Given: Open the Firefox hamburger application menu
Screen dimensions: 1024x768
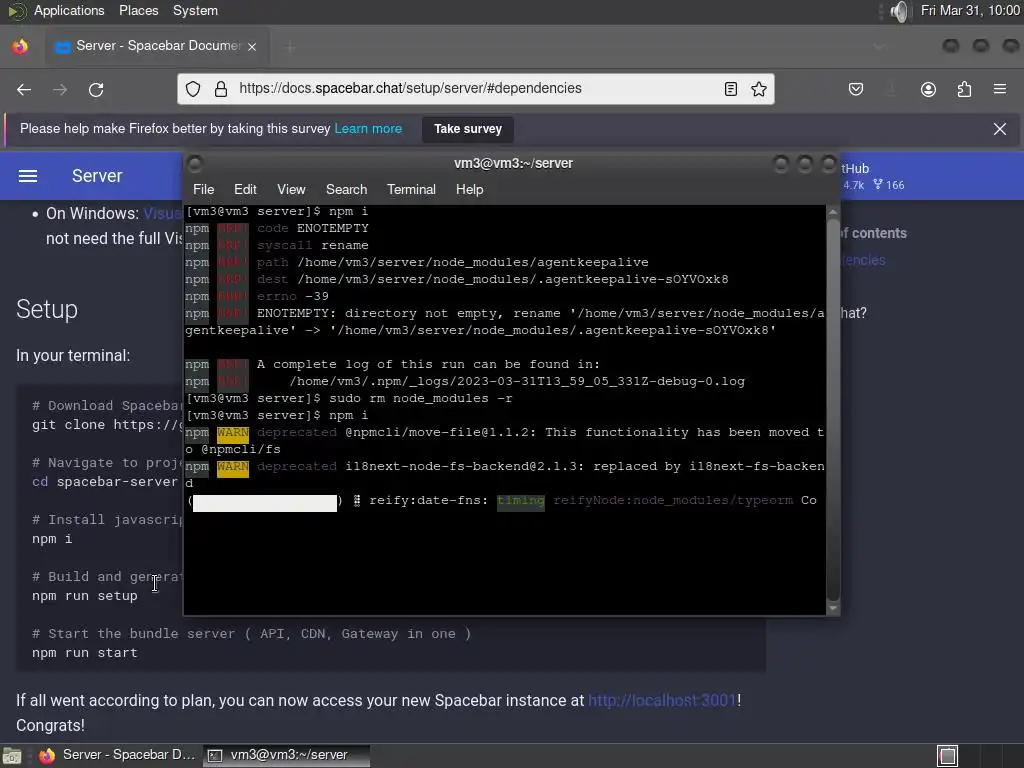Looking at the screenshot, I should pos(1000,89).
